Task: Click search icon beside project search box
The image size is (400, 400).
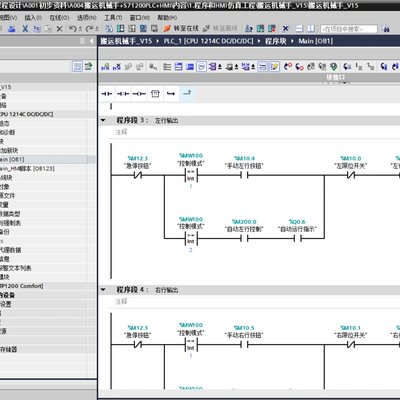Action: click(x=386, y=29)
